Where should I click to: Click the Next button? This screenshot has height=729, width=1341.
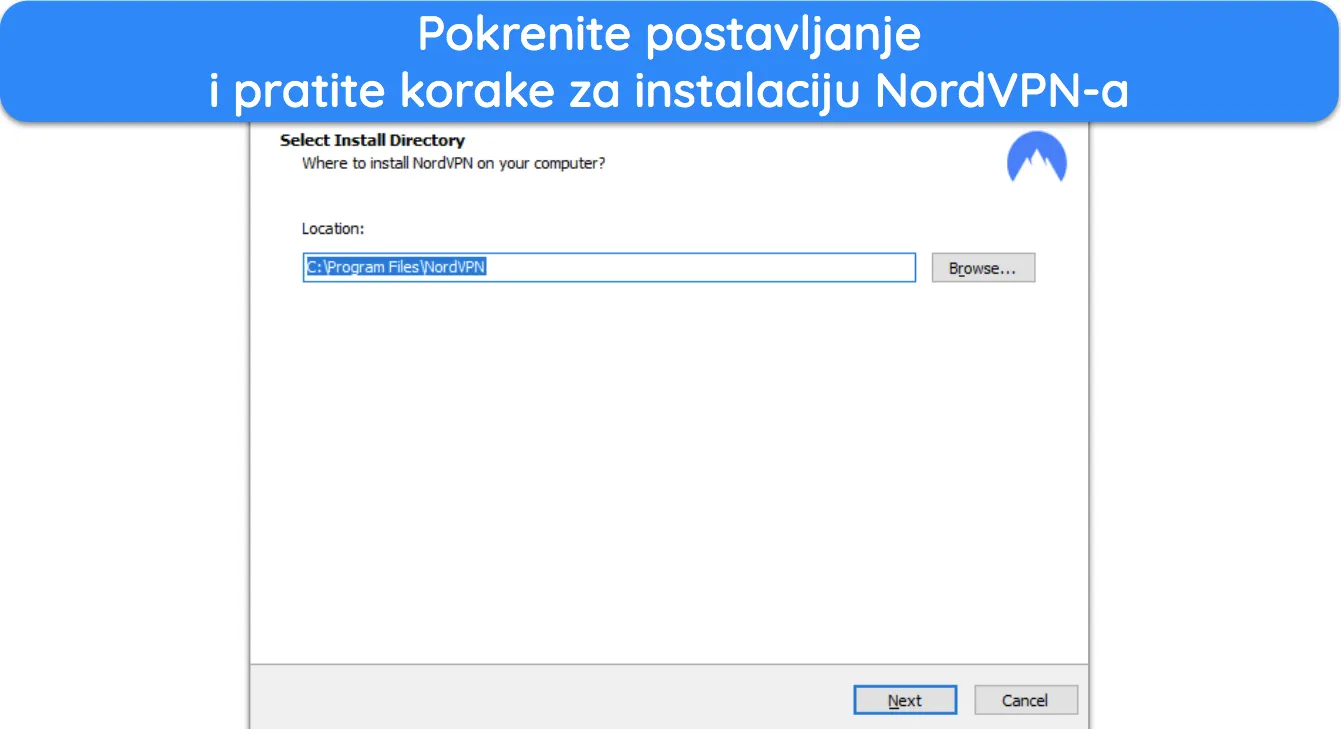(x=905, y=700)
